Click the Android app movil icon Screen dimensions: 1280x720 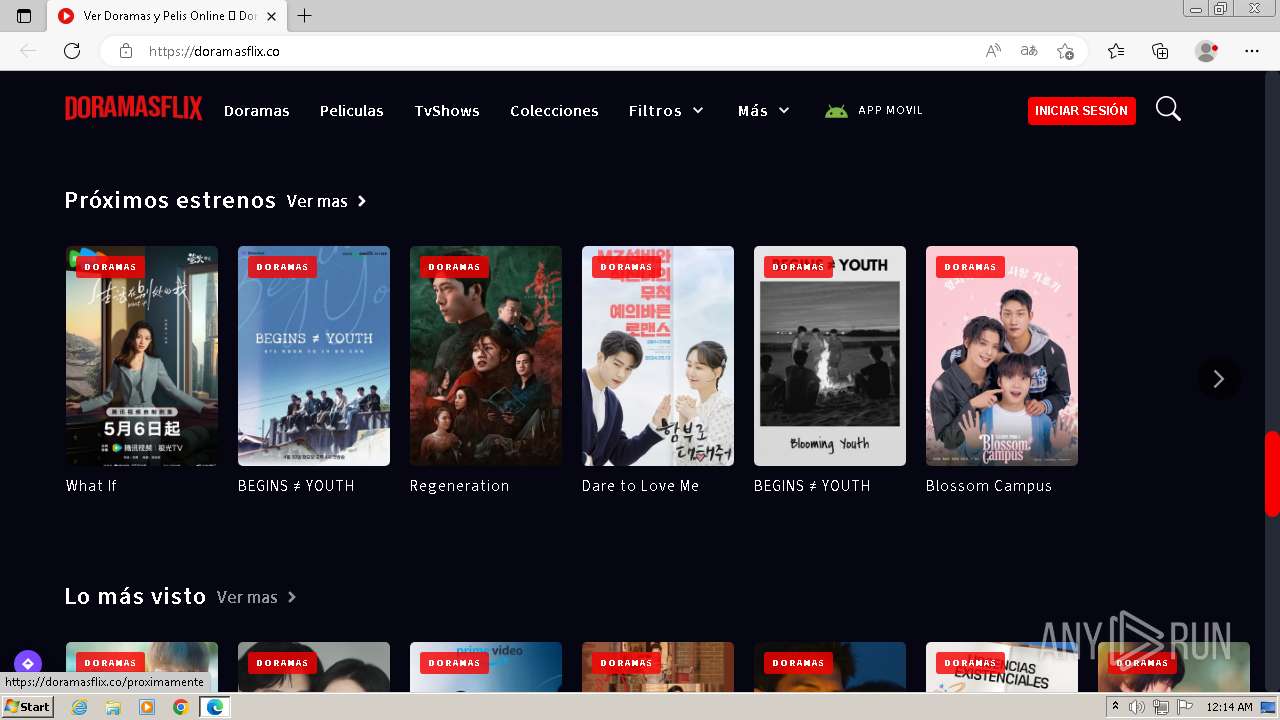(x=836, y=111)
